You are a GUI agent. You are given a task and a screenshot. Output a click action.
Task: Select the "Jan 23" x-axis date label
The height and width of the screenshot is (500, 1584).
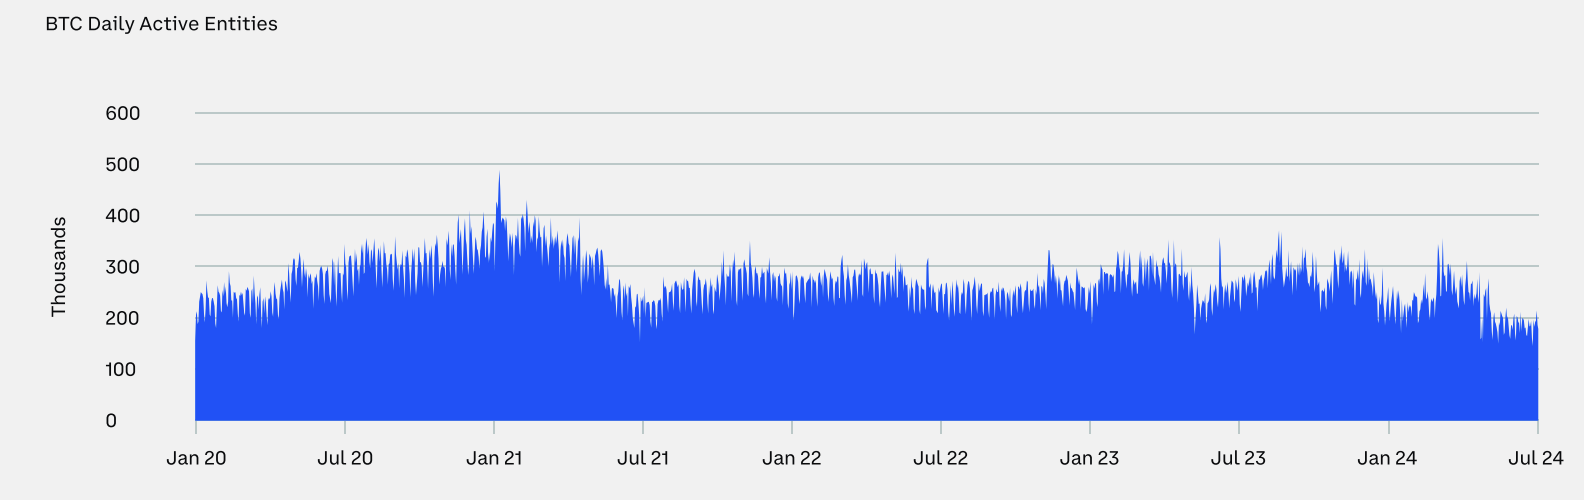tap(1090, 458)
